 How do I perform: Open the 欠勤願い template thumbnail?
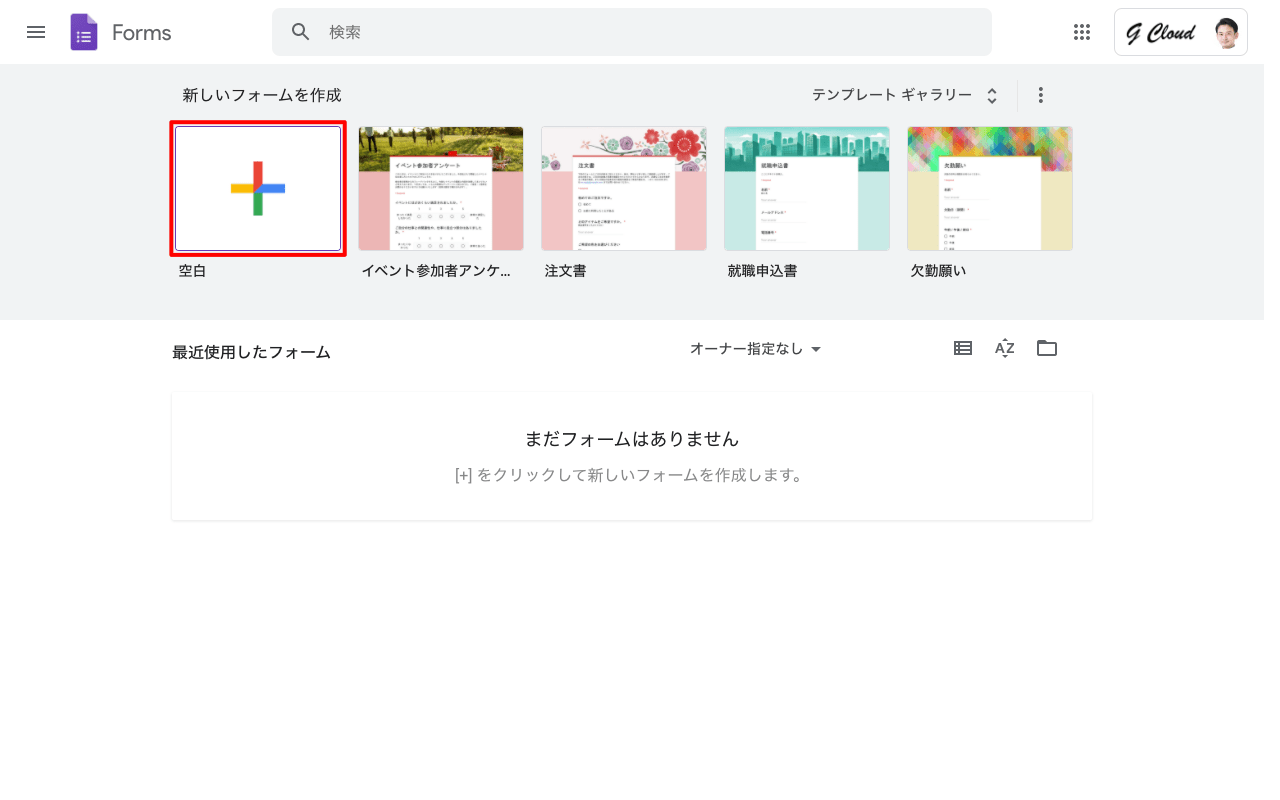click(990, 188)
